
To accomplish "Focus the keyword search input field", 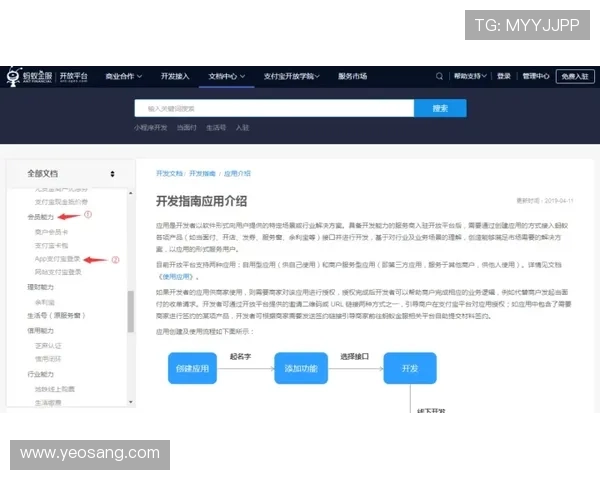I will pyautogui.click(x=274, y=108).
